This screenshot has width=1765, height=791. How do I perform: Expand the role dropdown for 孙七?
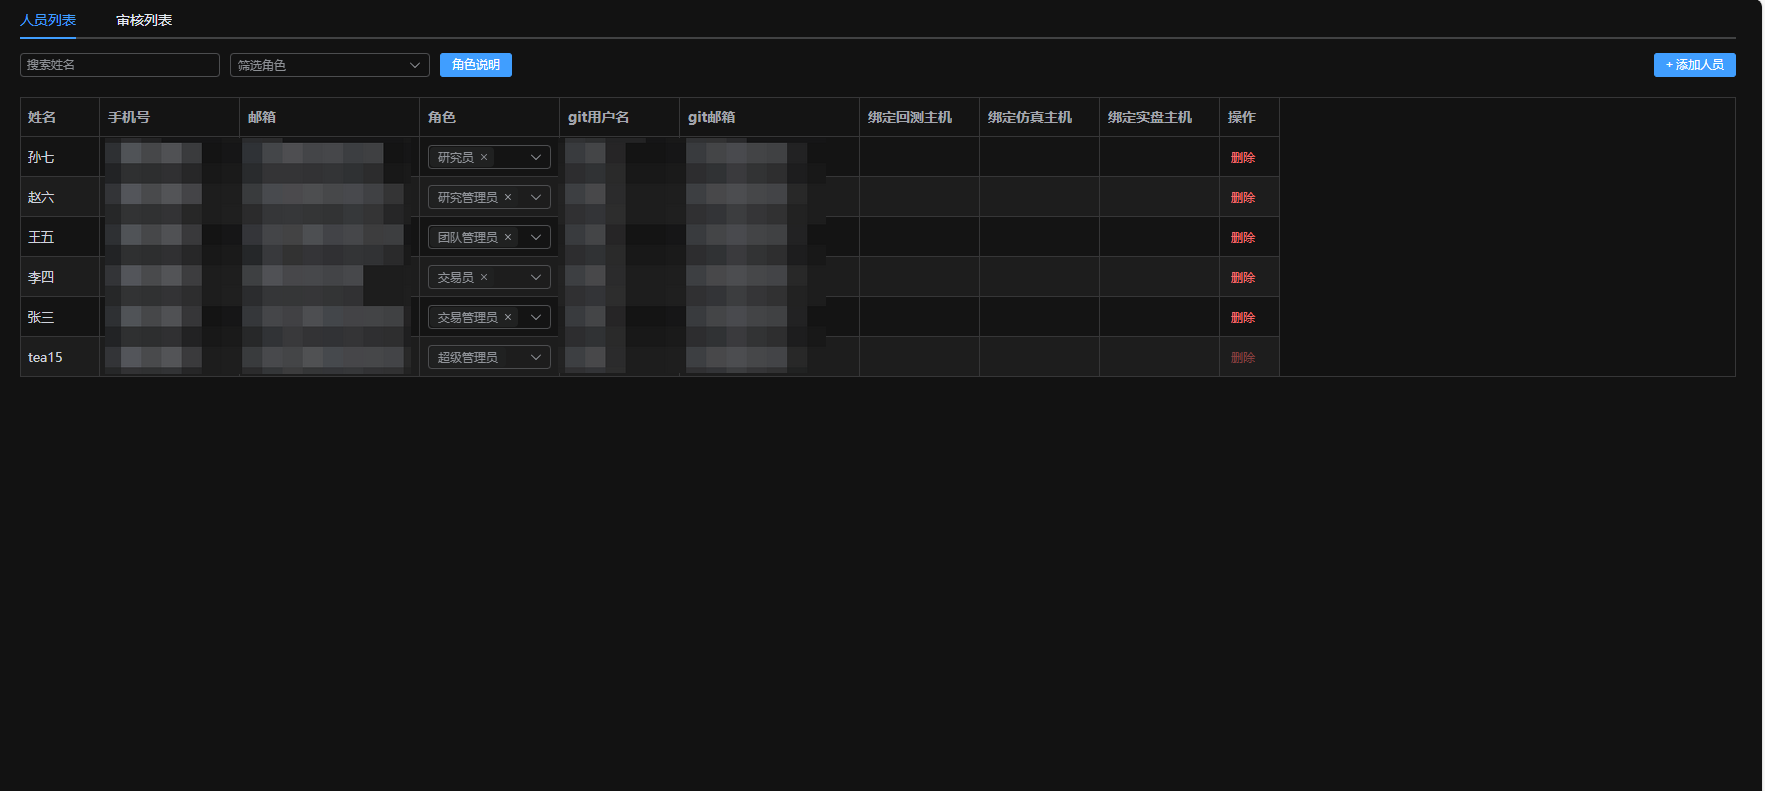[x=535, y=157]
